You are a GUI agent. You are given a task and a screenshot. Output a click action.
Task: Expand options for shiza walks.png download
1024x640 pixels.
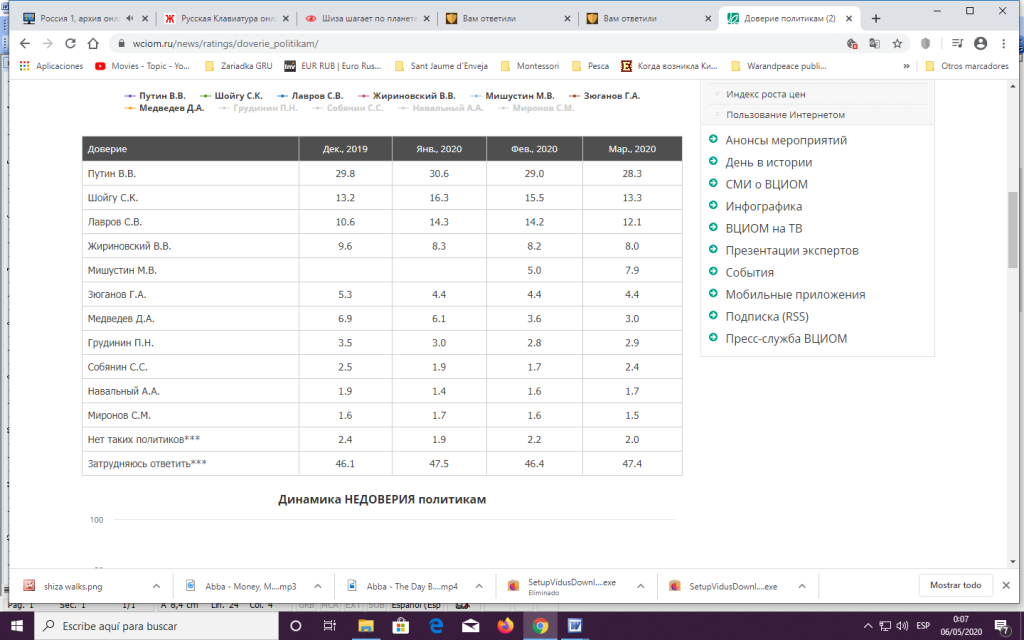pos(156,586)
